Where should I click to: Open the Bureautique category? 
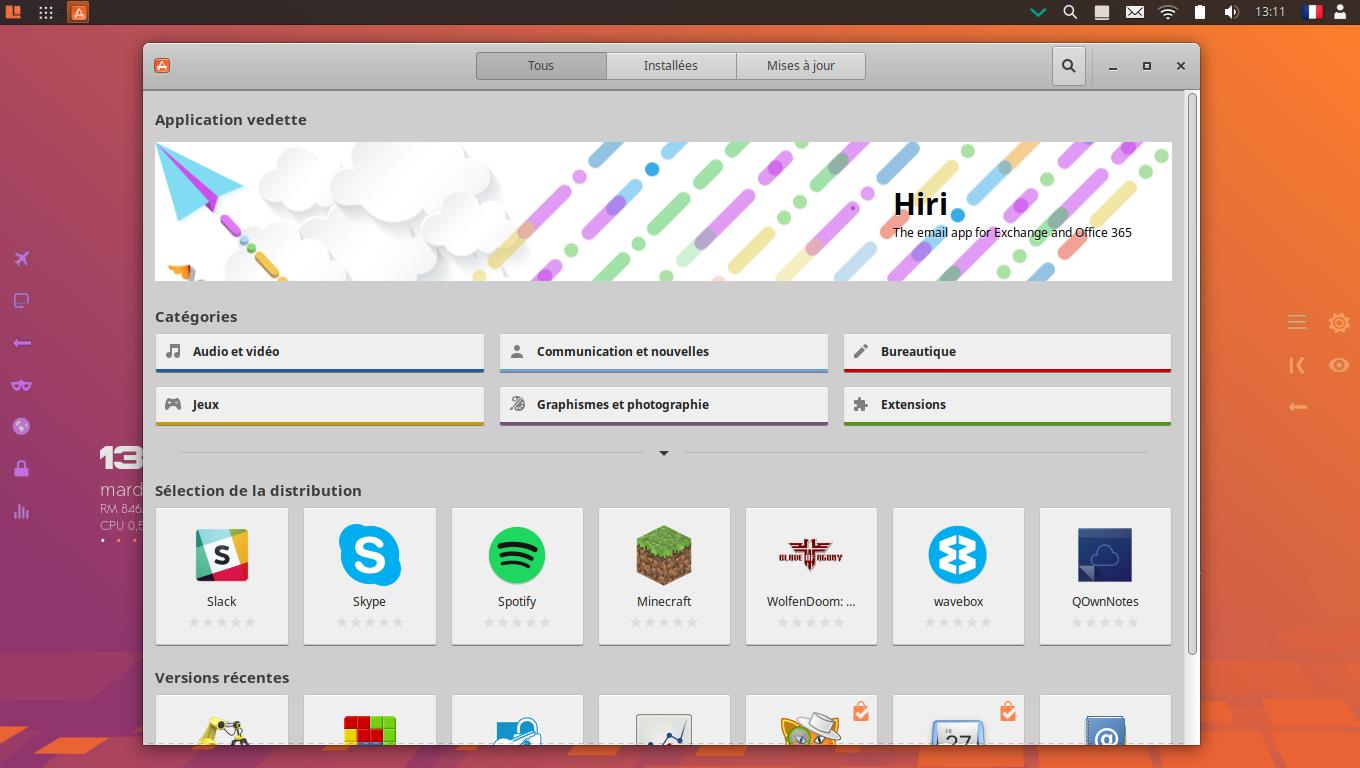point(1007,353)
